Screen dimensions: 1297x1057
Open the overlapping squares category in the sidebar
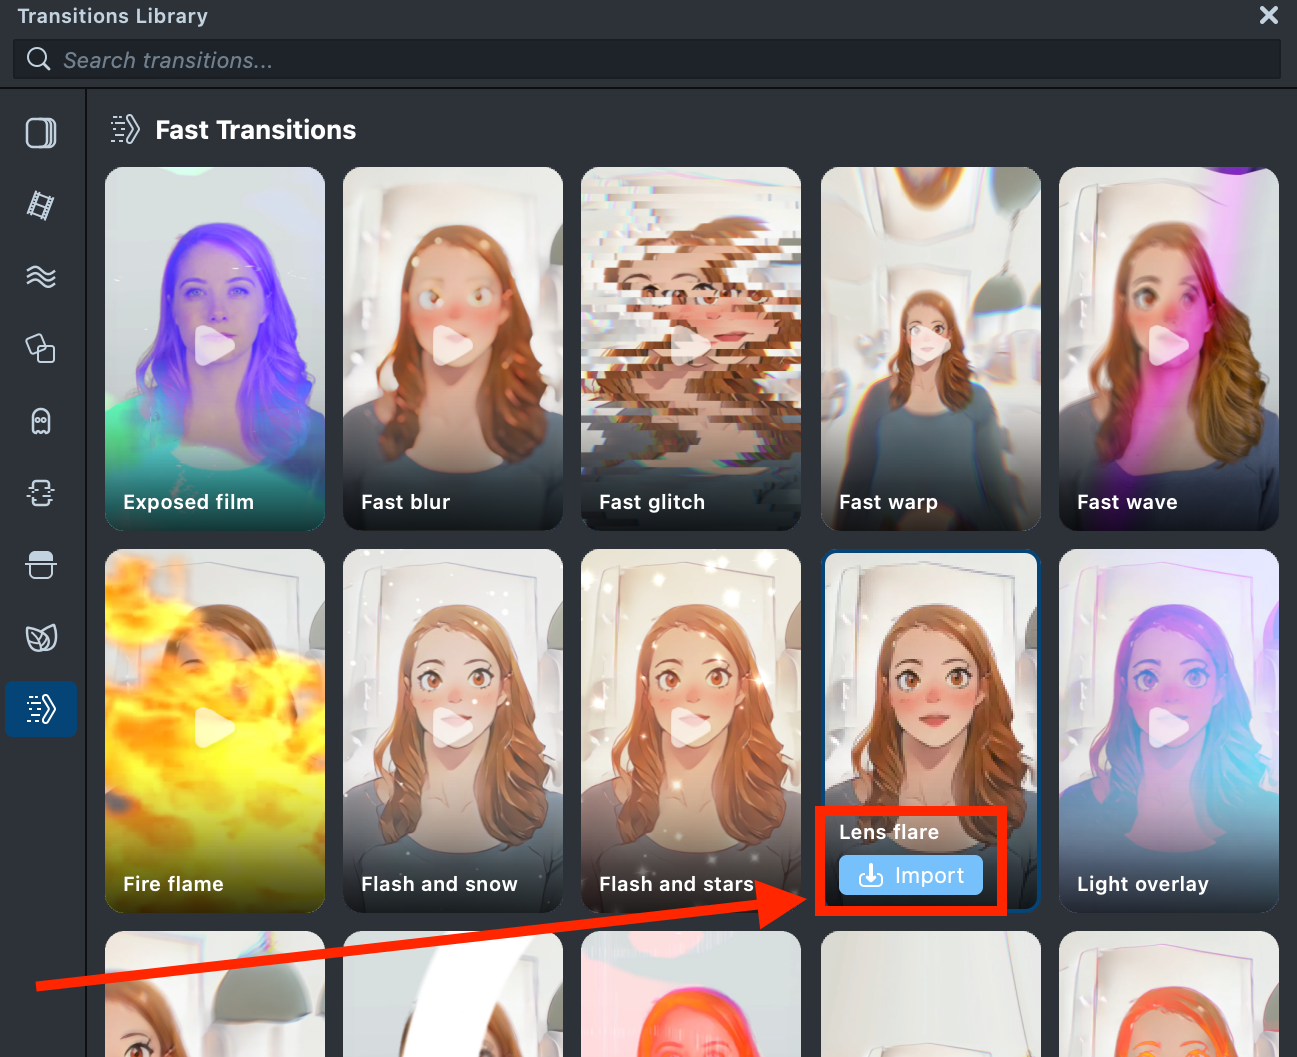tap(41, 349)
